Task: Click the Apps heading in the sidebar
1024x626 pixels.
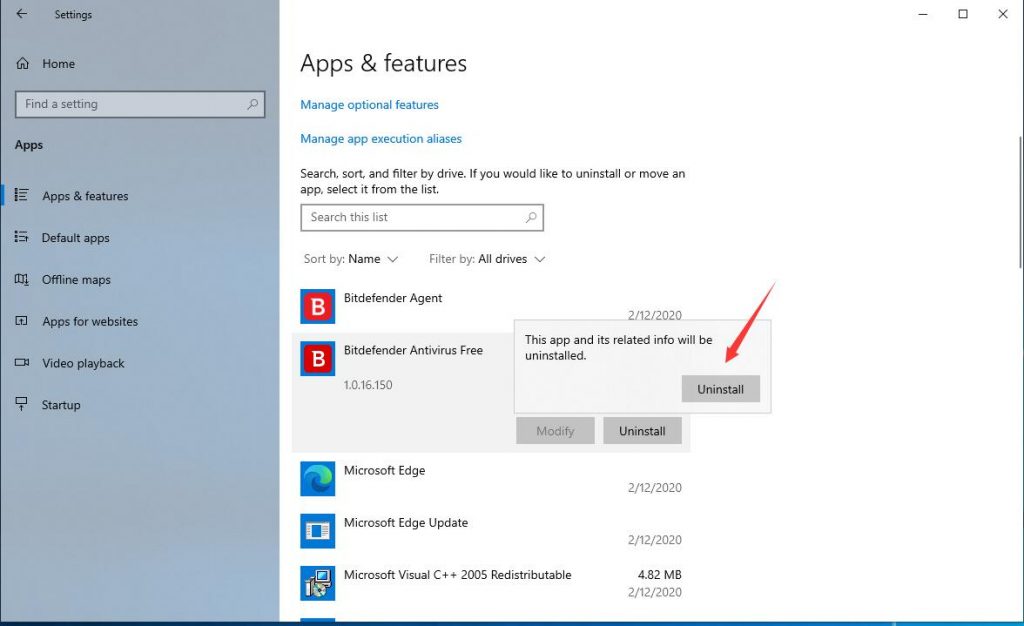Action: [29, 145]
